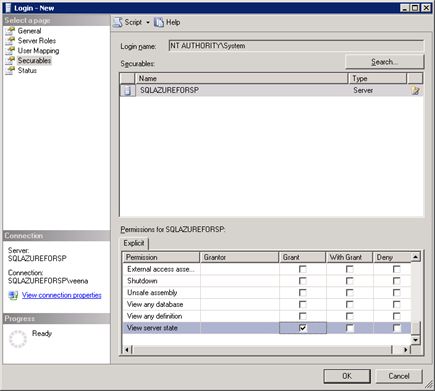Select the Shutdown permission row
Screen dimensions: 435x391
[267, 281]
